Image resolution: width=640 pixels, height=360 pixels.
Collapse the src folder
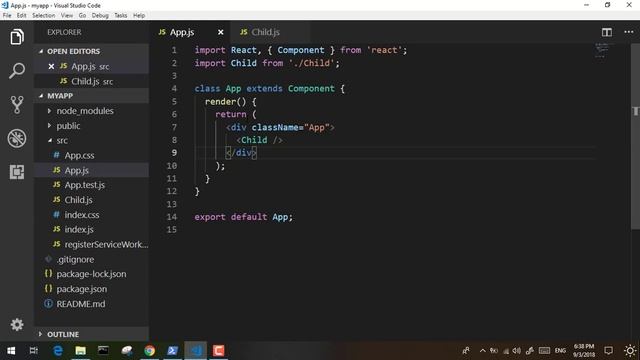91,140
